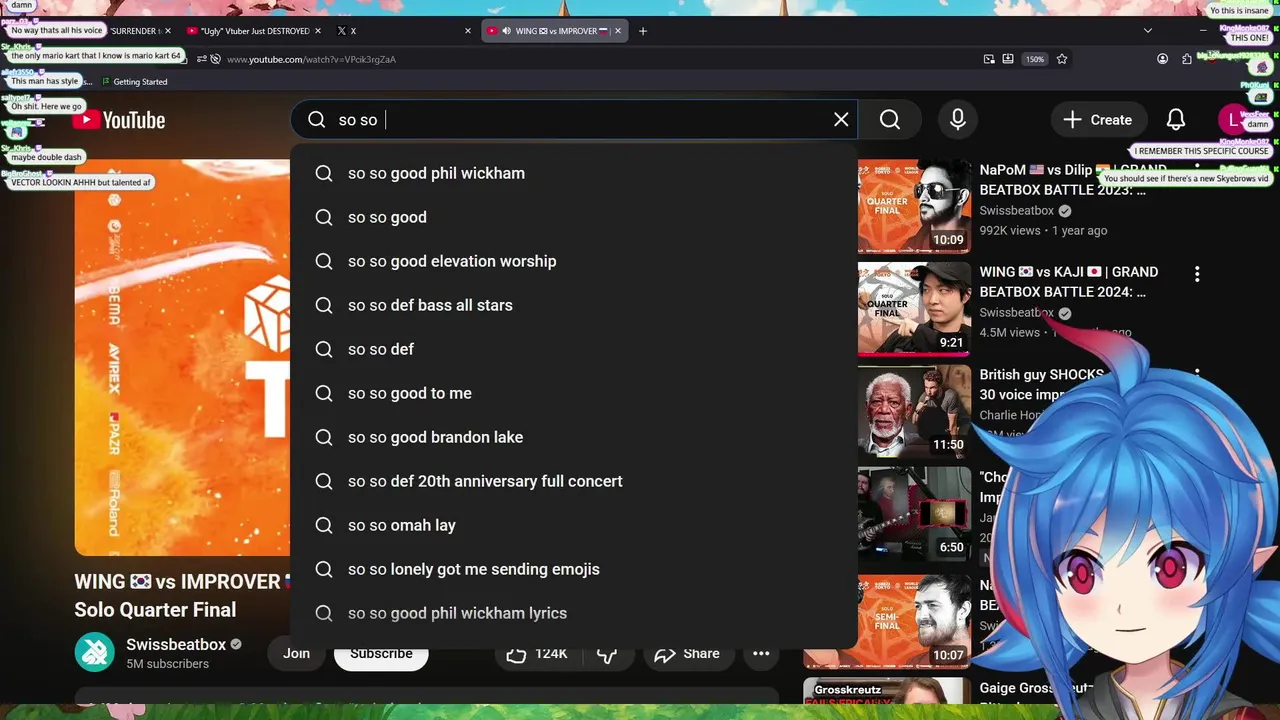Close the X browser tab
The width and height of the screenshot is (1280, 720).
pos(467,31)
